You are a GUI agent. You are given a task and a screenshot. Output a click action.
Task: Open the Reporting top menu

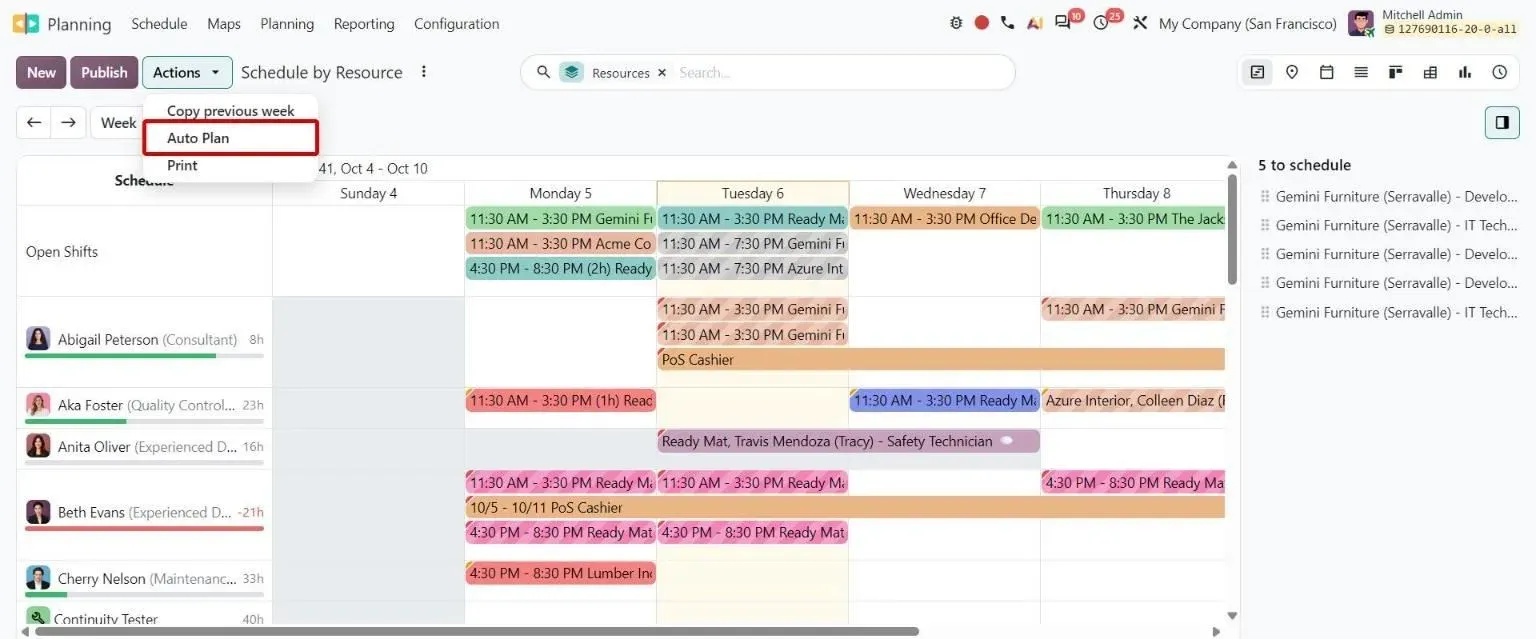point(364,24)
